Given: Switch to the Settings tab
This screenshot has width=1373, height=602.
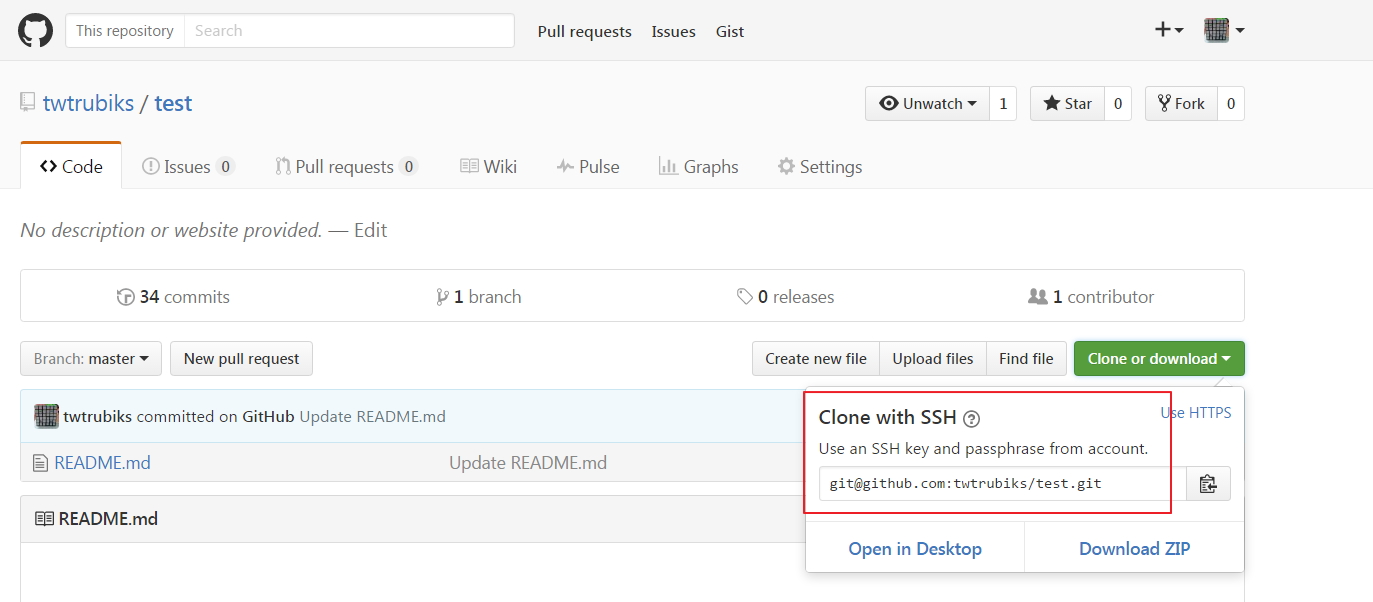Looking at the screenshot, I should (820, 166).
